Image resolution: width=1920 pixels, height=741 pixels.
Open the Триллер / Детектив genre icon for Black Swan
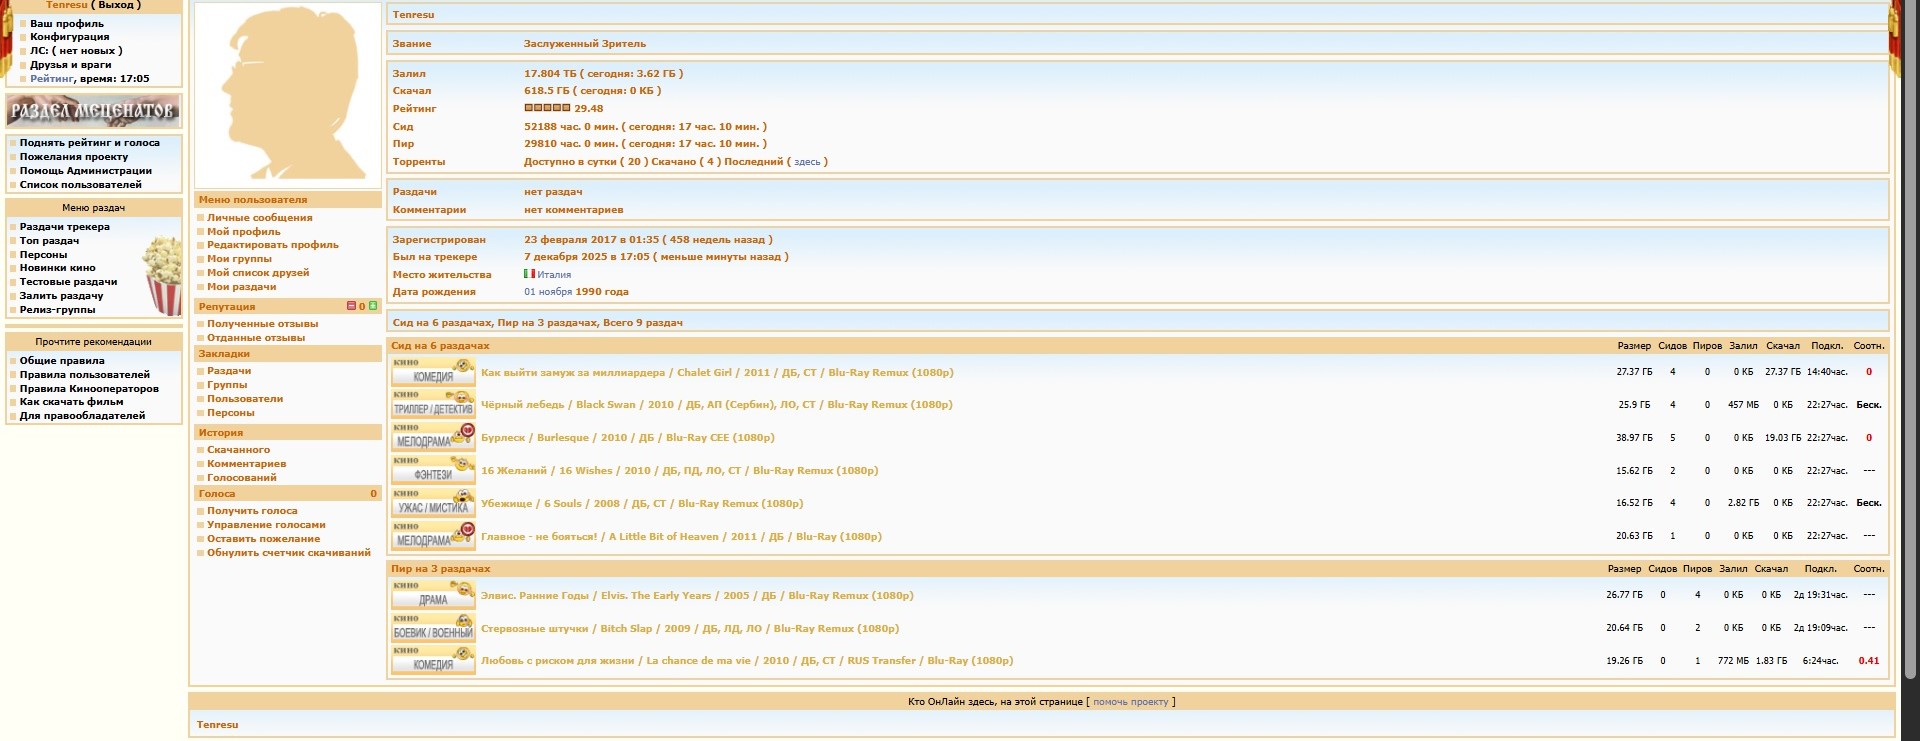[x=433, y=405]
